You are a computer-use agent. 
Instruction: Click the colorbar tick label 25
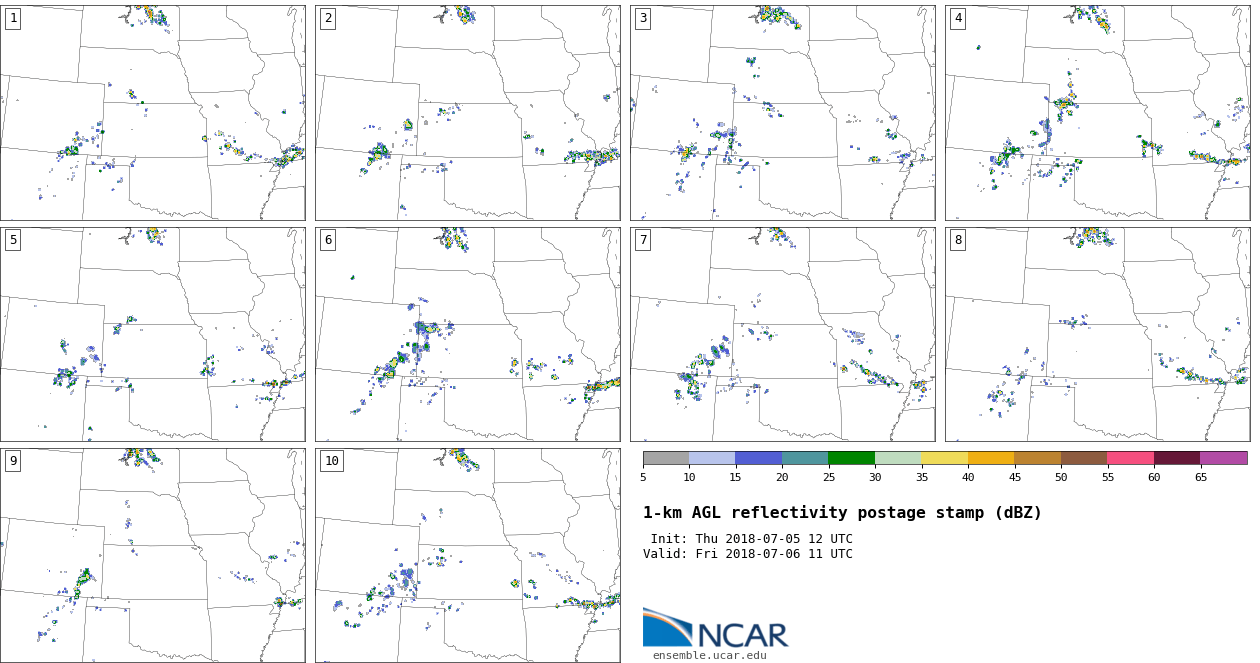(x=829, y=478)
